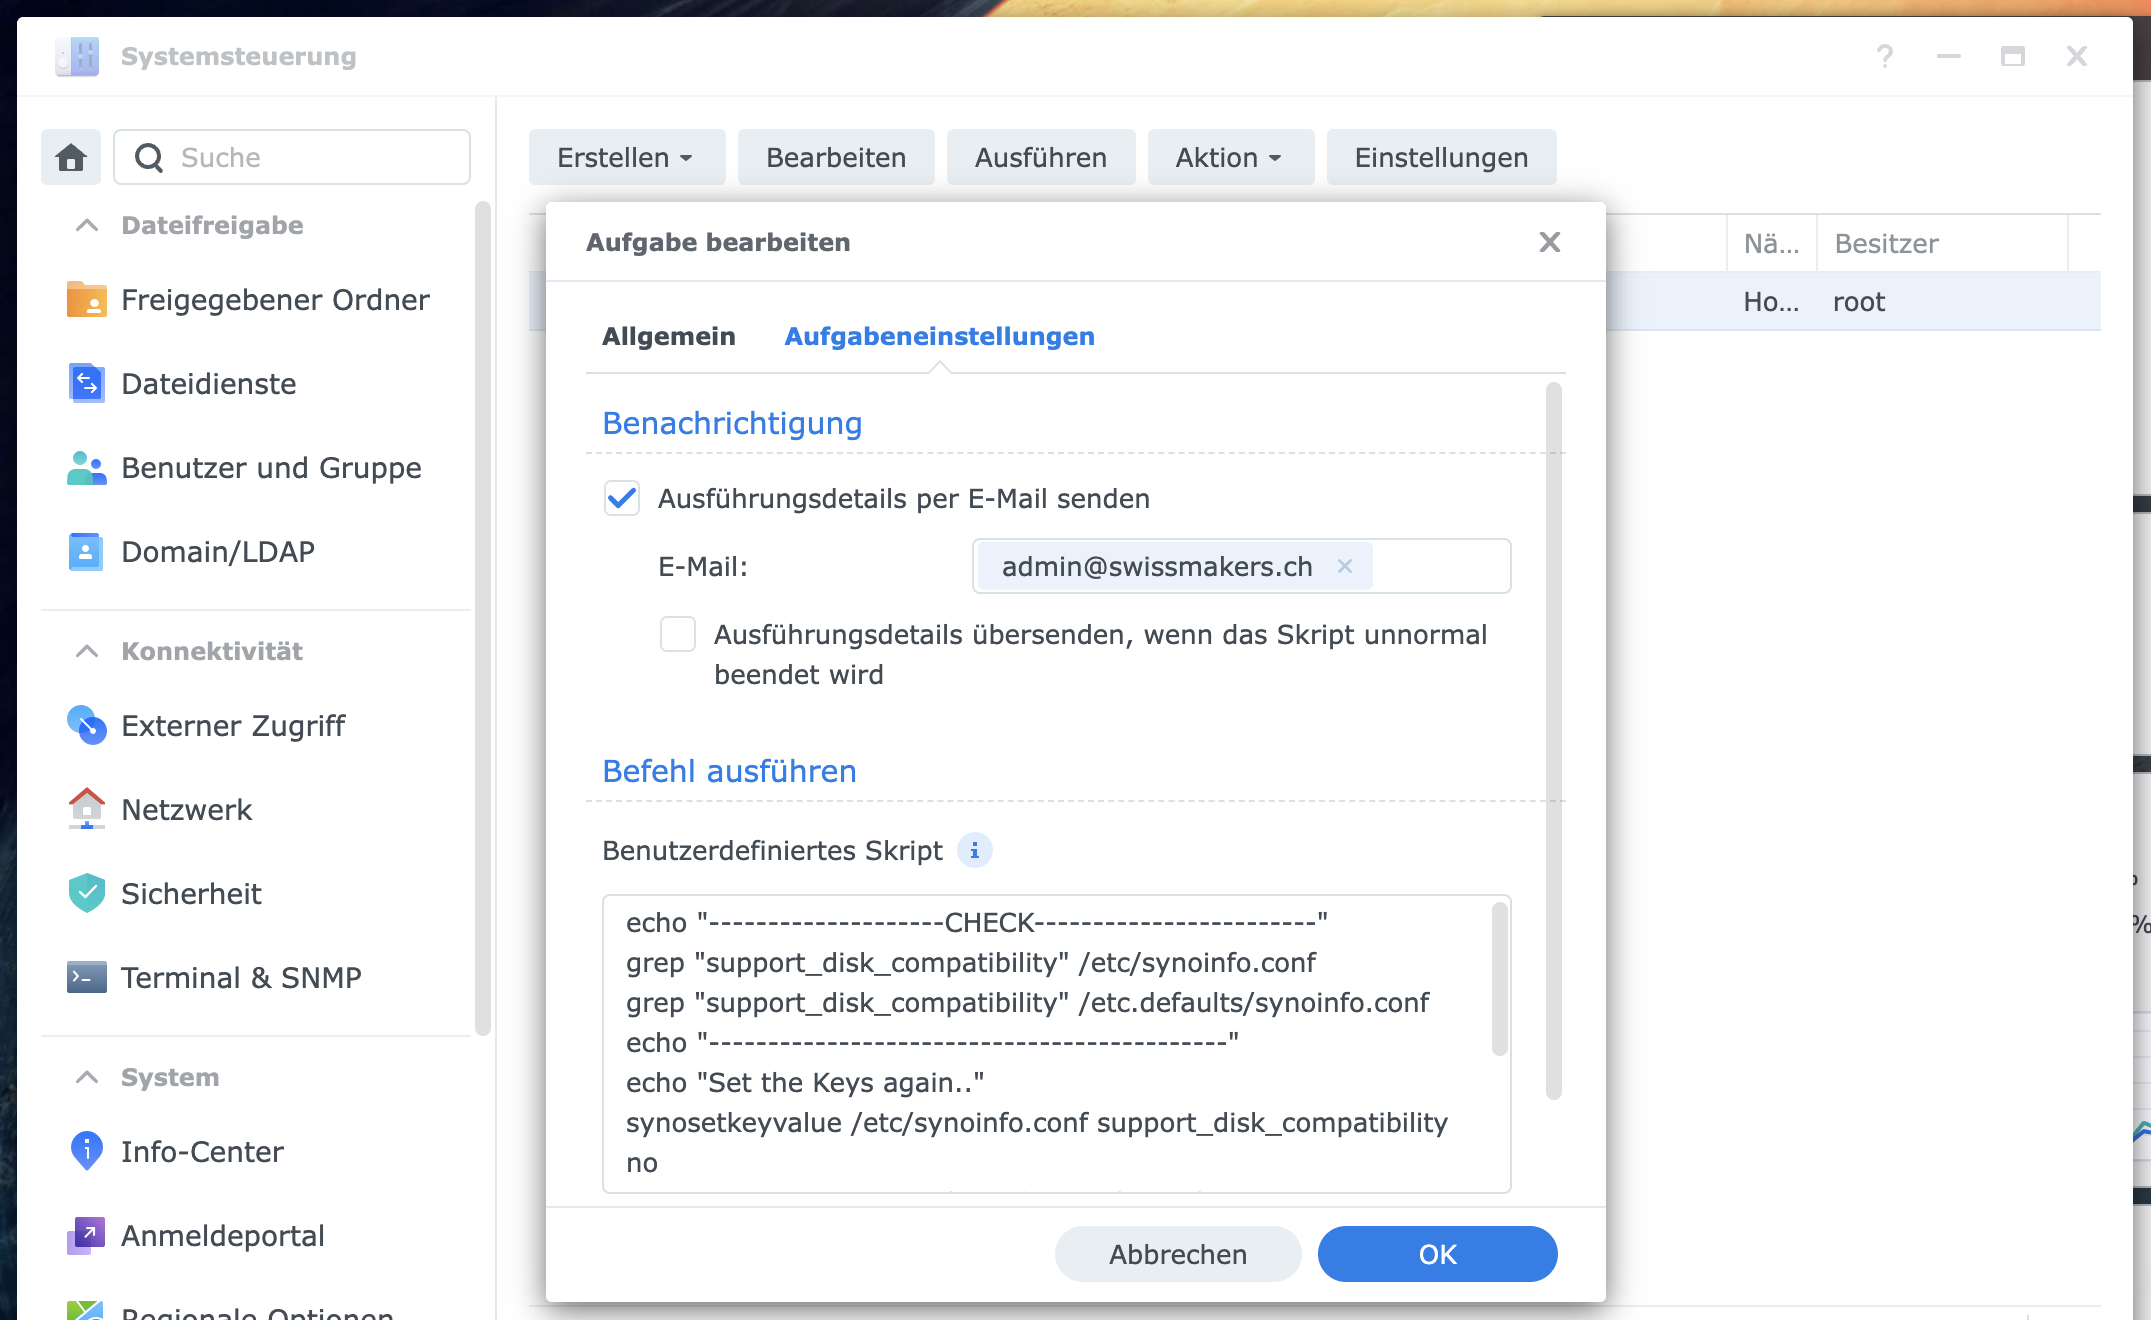Select the Aufgabeneinstellungen tab
This screenshot has height=1320, width=2151.
point(939,337)
